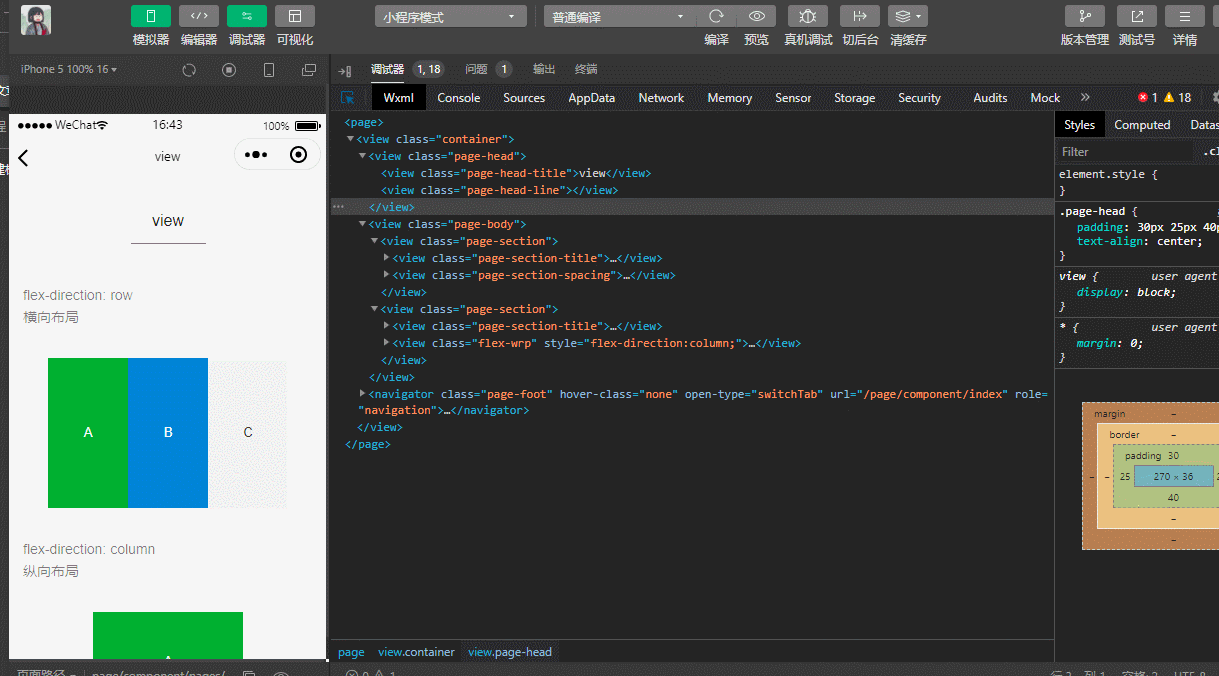Click the 编译 compile refresh icon
1219x676 pixels.
[716, 16]
